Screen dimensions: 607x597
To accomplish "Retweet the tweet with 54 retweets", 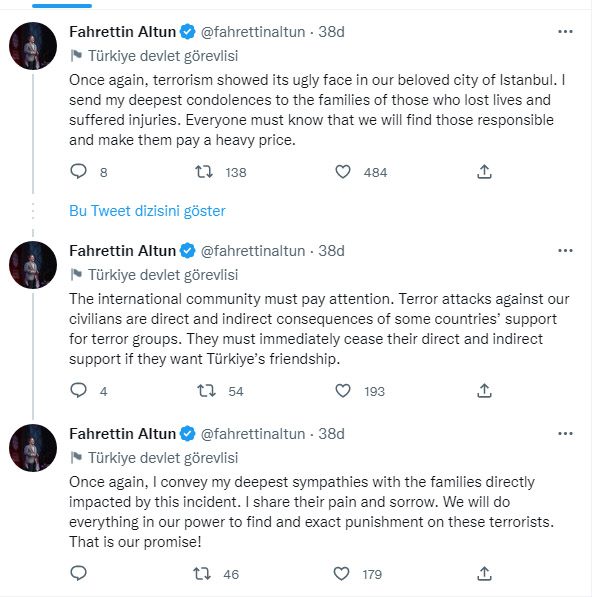I will pyautogui.click(x=202, y=391).
